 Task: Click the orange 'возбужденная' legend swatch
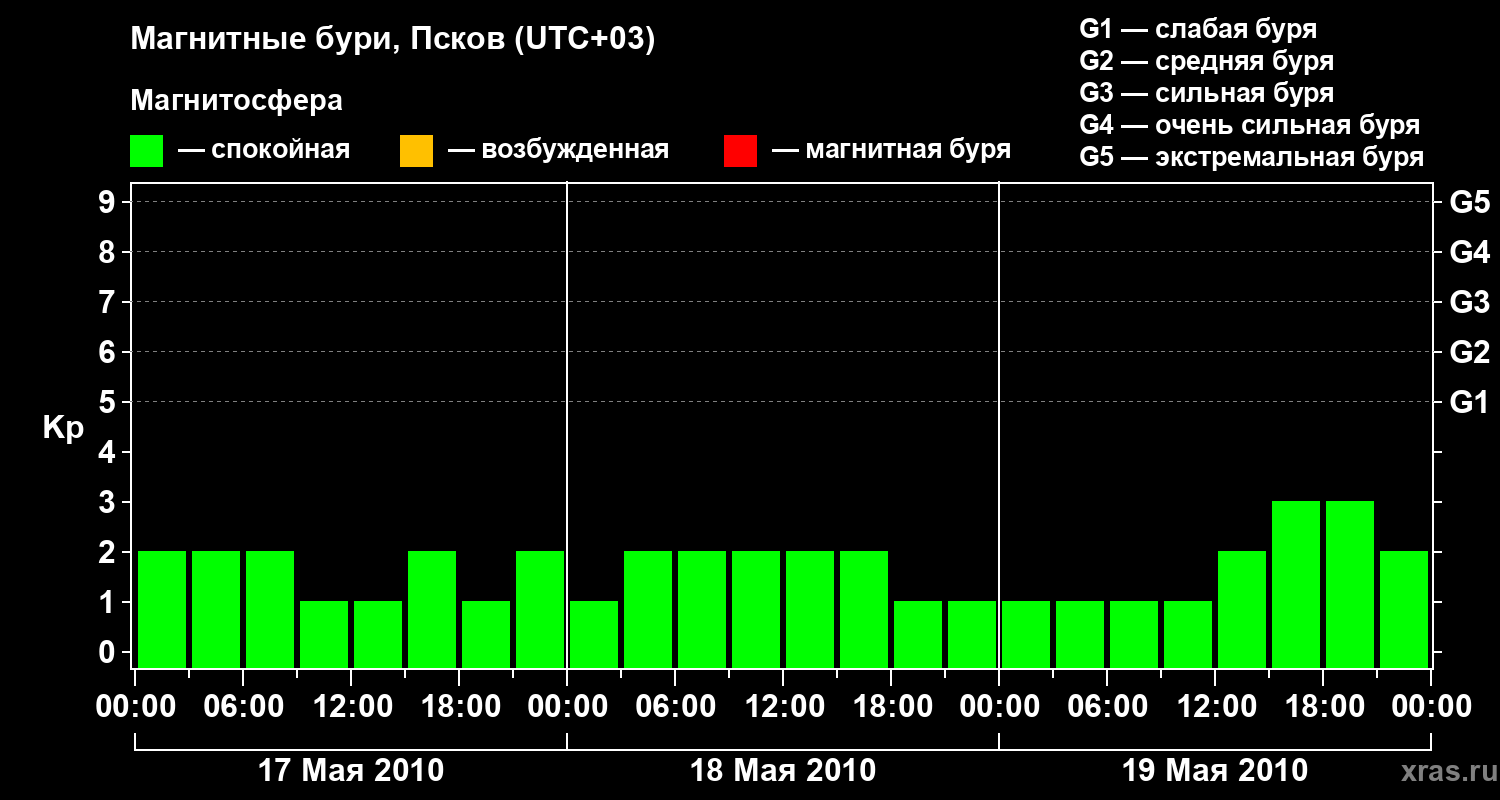(416, 151)
